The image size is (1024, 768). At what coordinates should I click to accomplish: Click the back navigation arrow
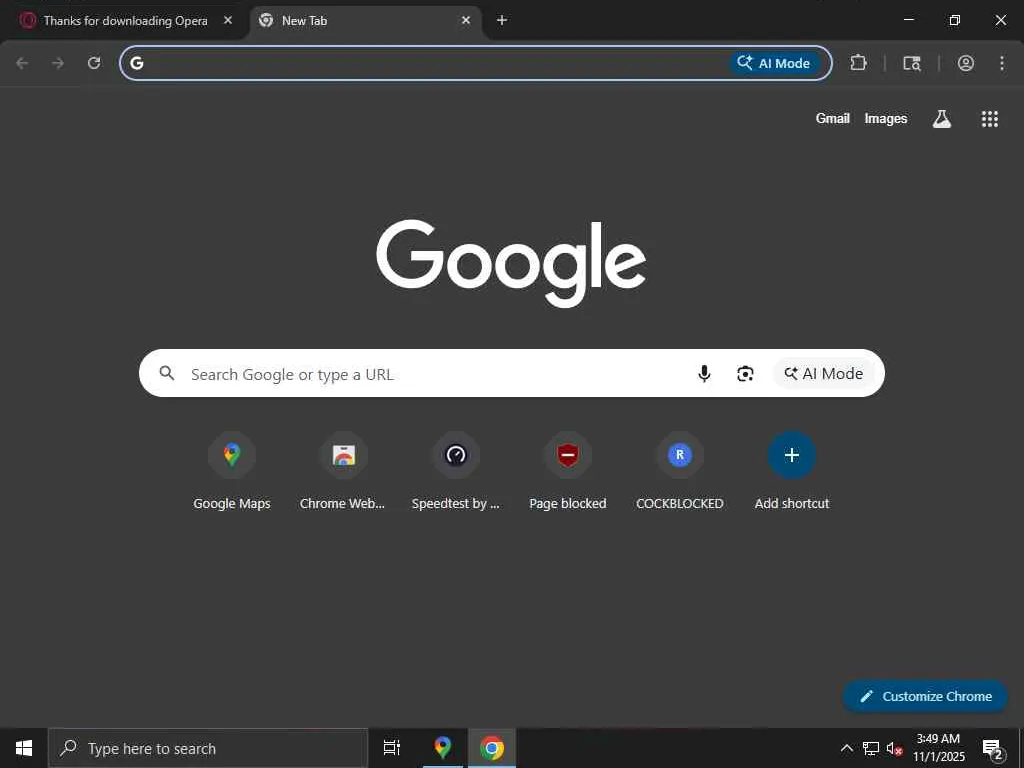[22, 63]
